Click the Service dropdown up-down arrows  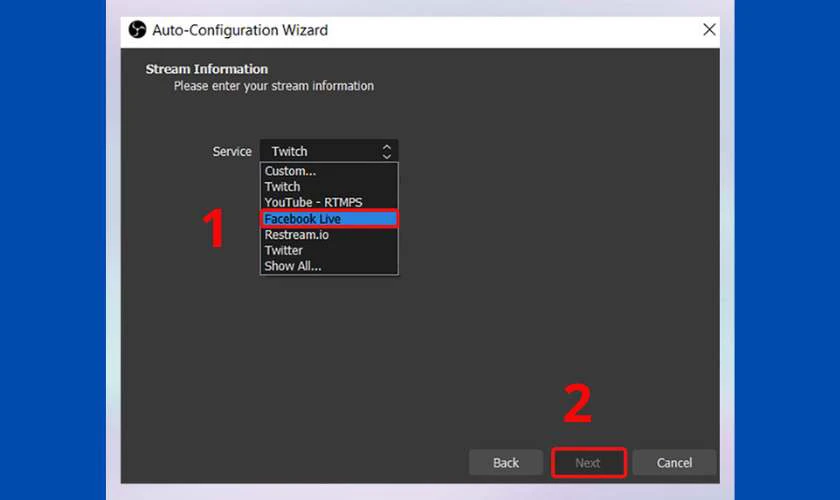pos(387,152)
